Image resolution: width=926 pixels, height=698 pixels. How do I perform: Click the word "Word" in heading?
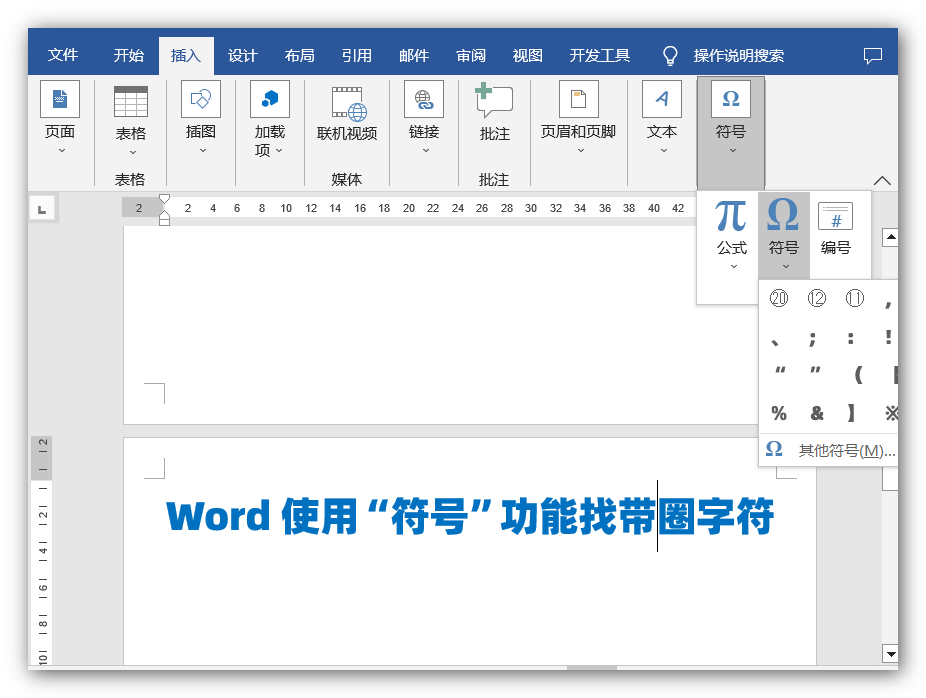coord(219,516)
